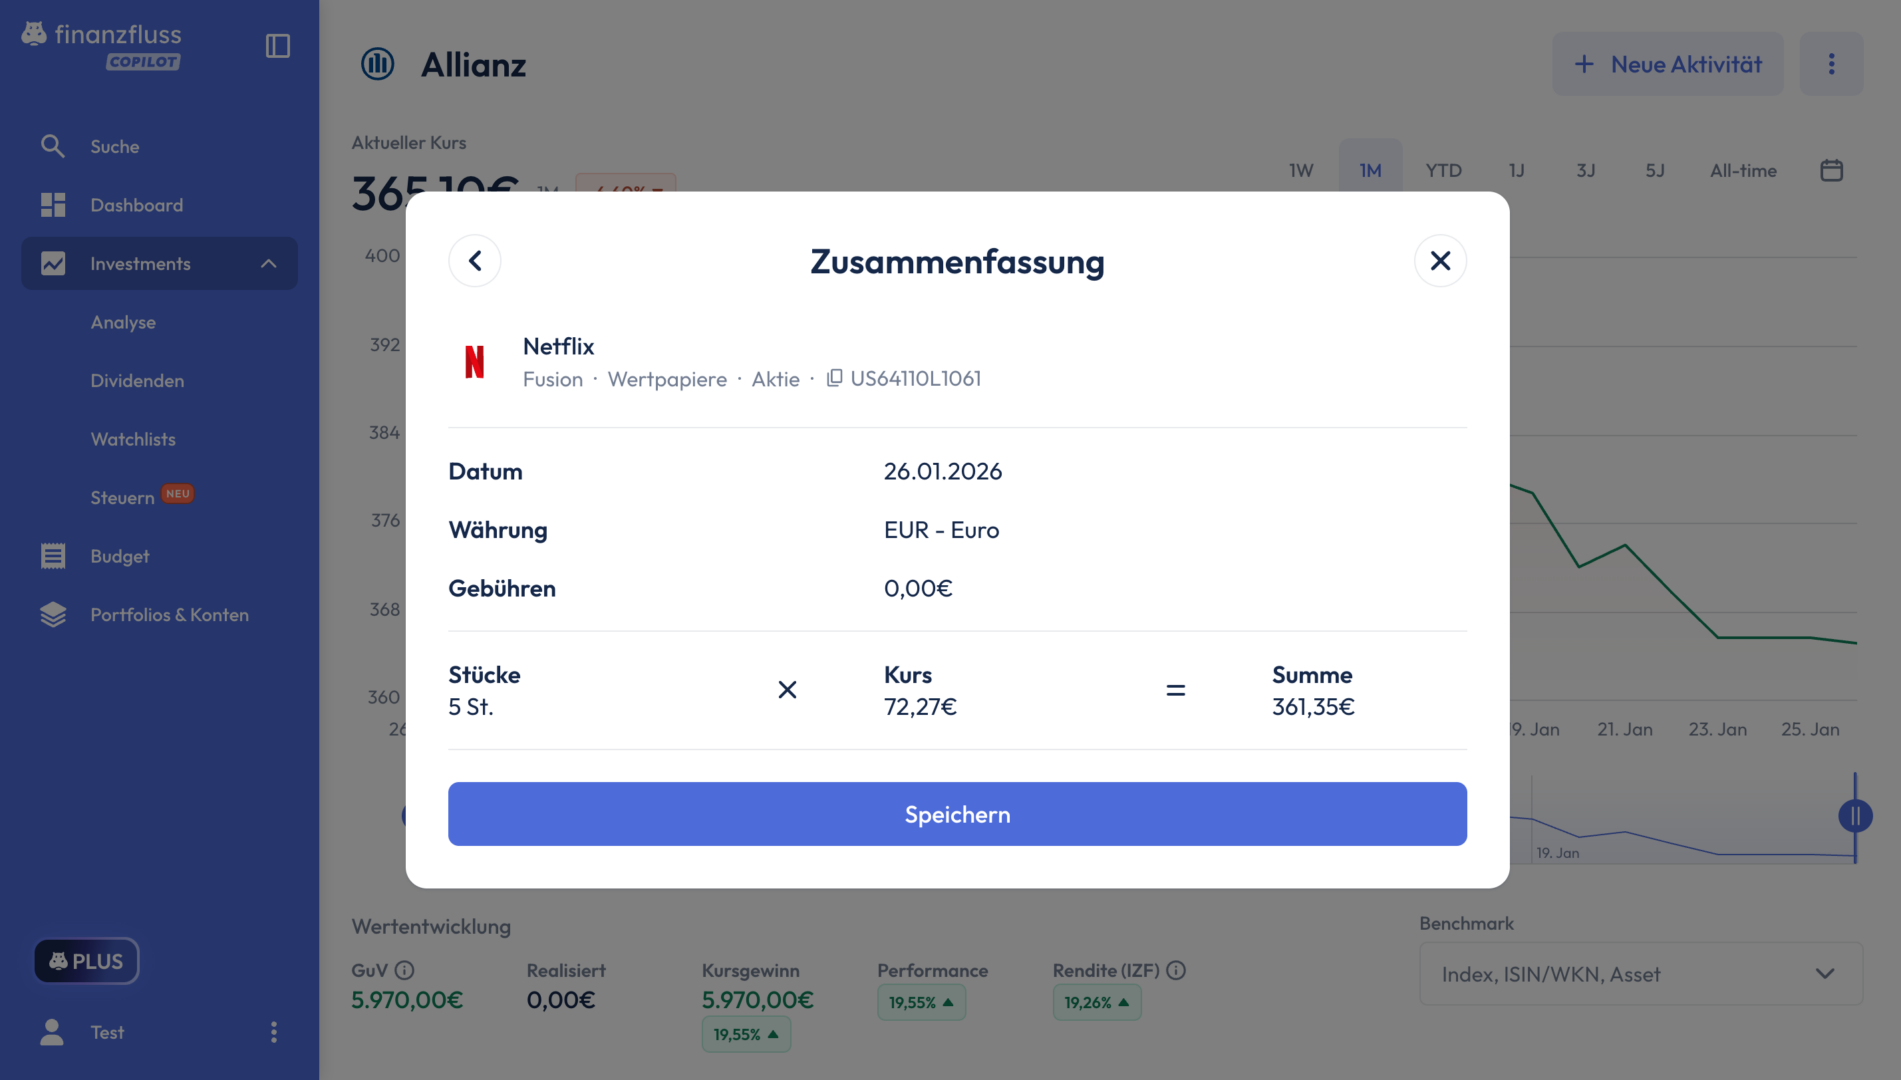
Task: Click the Neue Aktivität button
Action: (x=1667, y=64)
